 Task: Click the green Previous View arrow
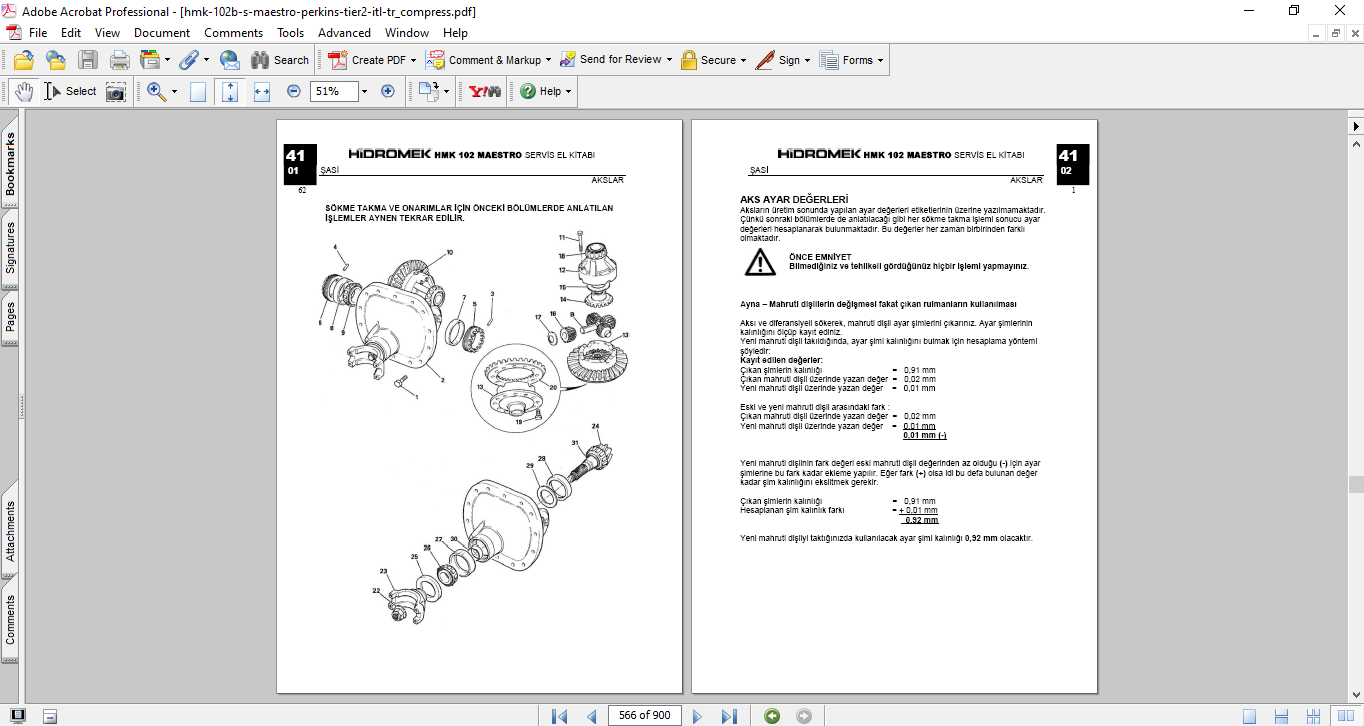click(771, 716)
